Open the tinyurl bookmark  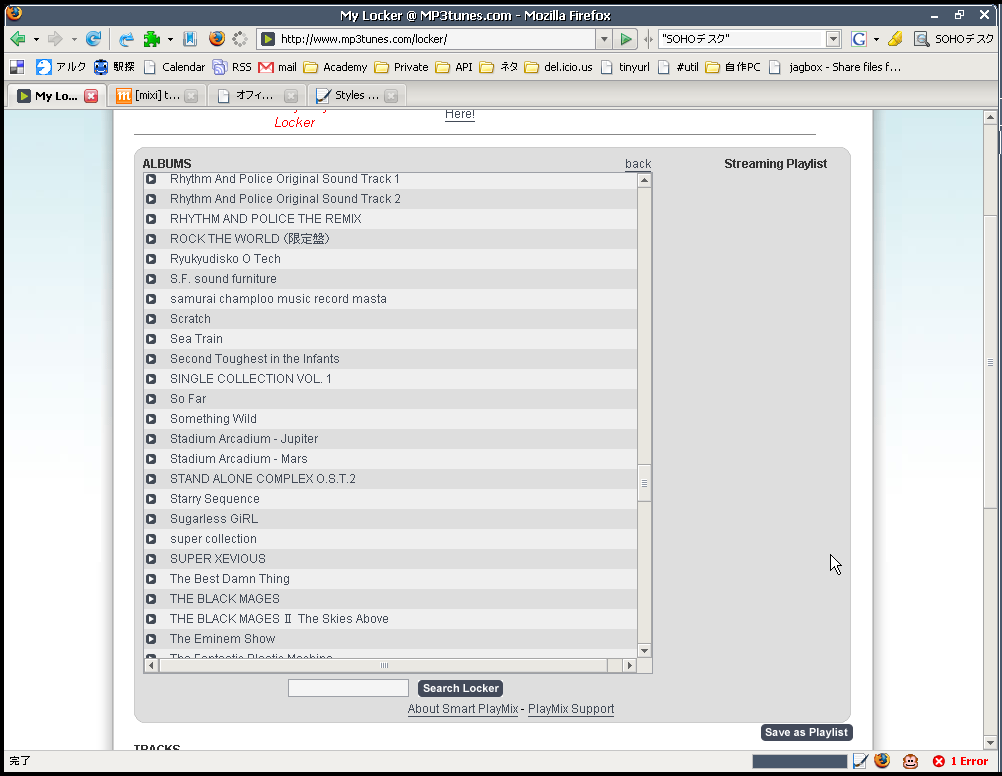pyautogui.click(x=625, y=67)
